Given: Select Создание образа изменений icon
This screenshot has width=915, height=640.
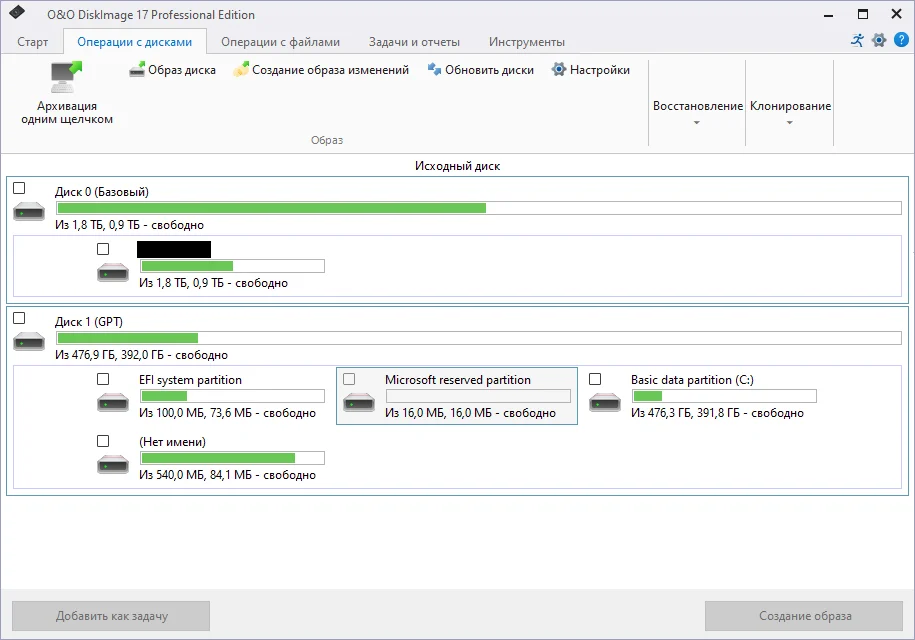Looking at the screenshot, I should pyautogui.click(x=241, y=70).
